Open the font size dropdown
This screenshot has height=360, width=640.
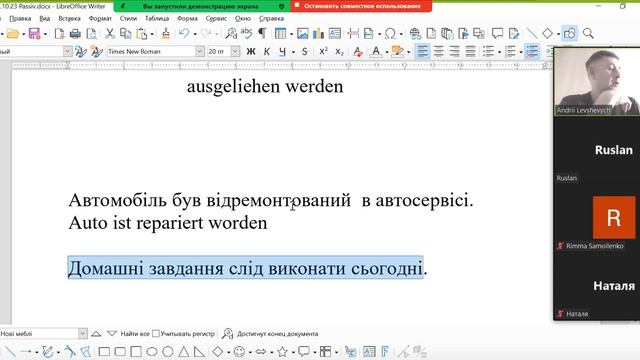click(x=235, y=52)
